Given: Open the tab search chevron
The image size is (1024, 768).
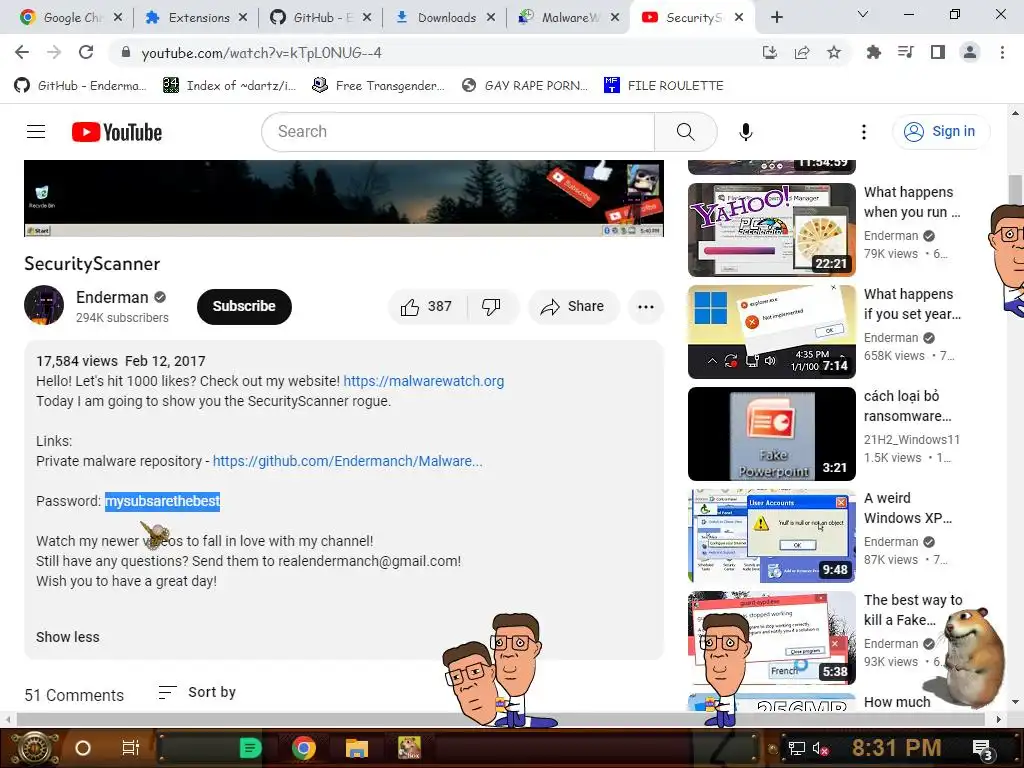Looking at the screenshot, I should (x=862, y=14).
